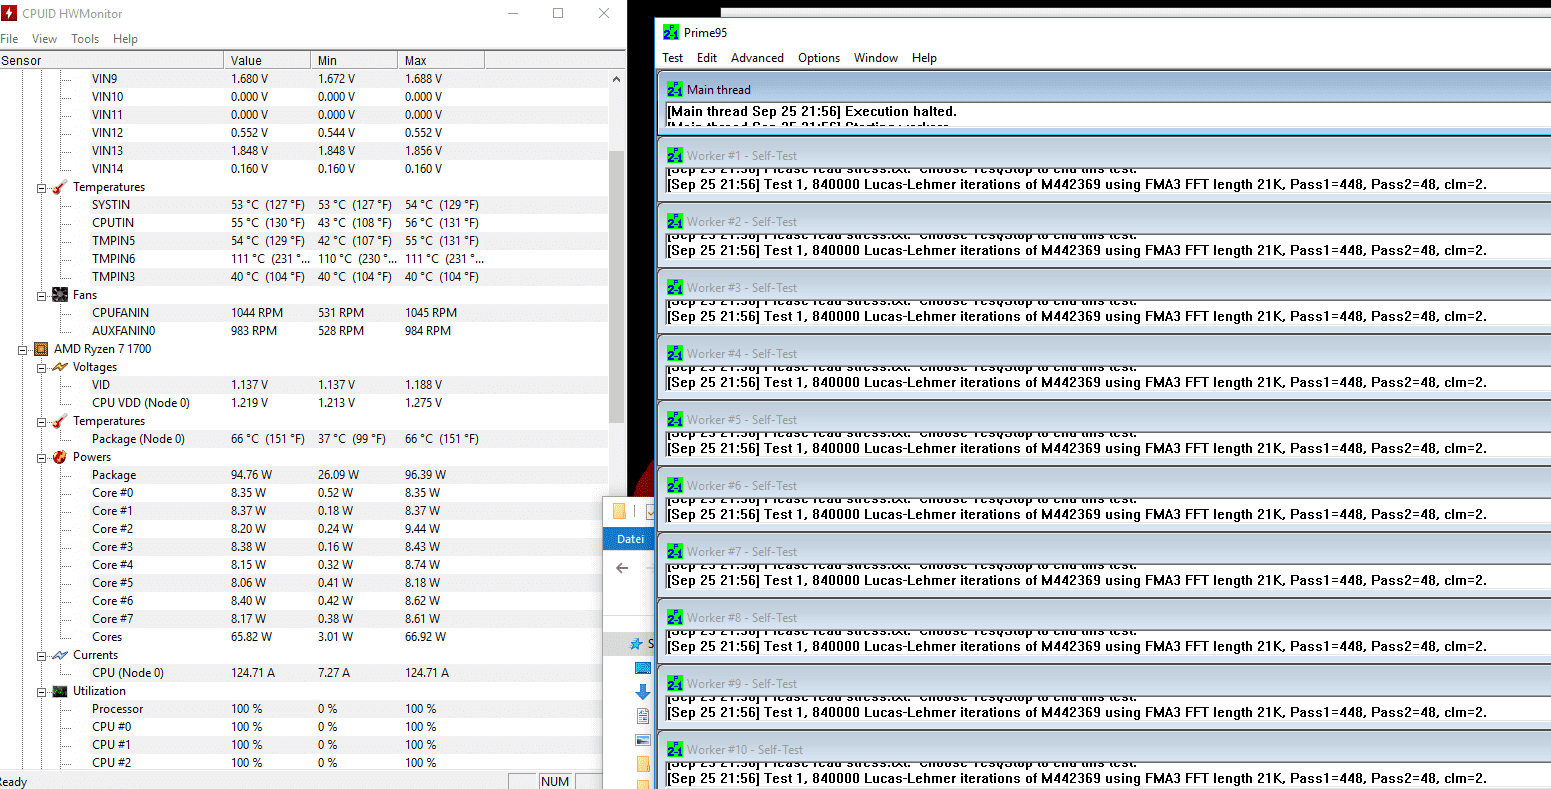Click the Utilization section icon

click(60, 691)
